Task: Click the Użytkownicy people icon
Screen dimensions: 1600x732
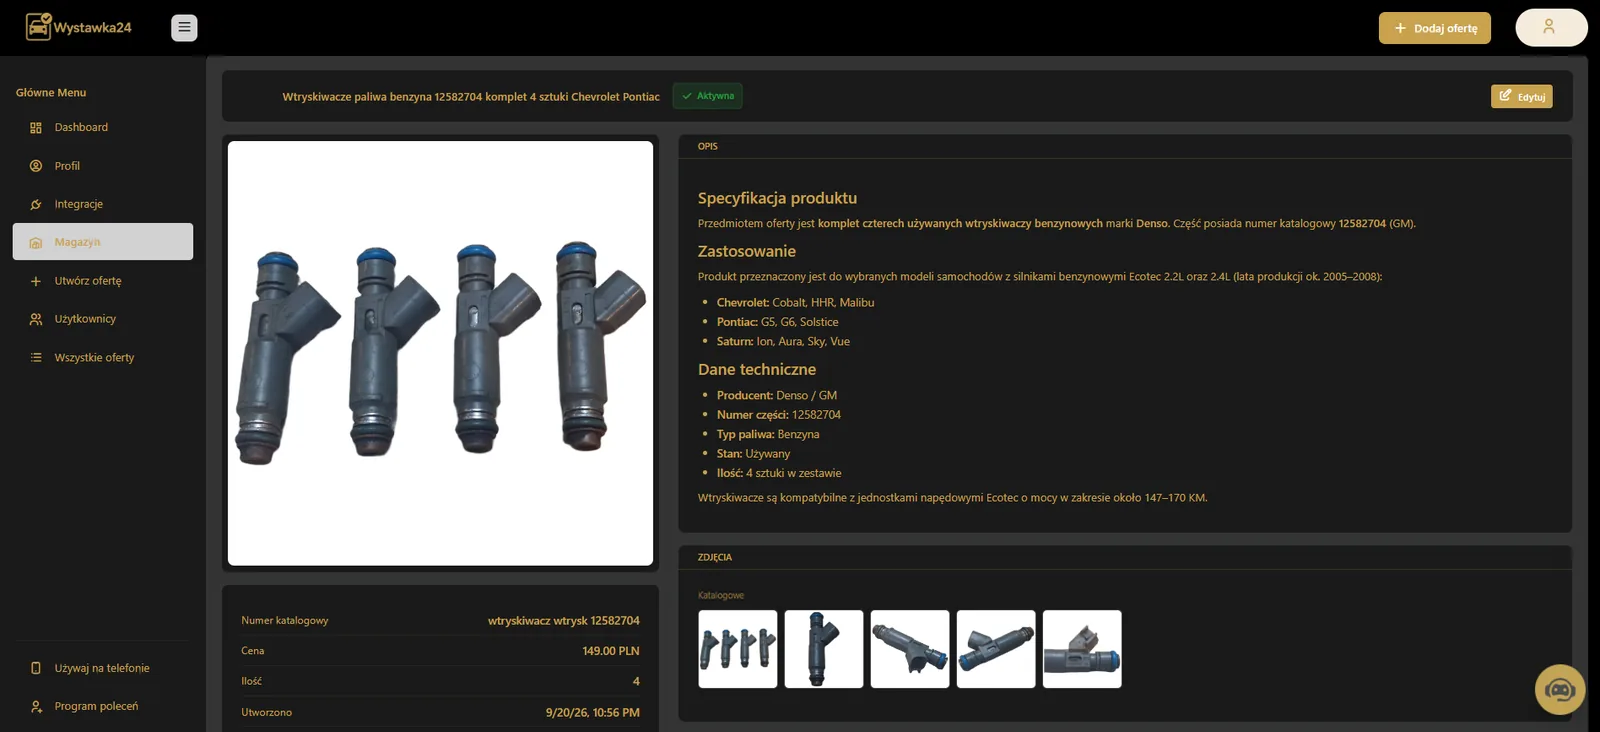Action: point(36,319)
